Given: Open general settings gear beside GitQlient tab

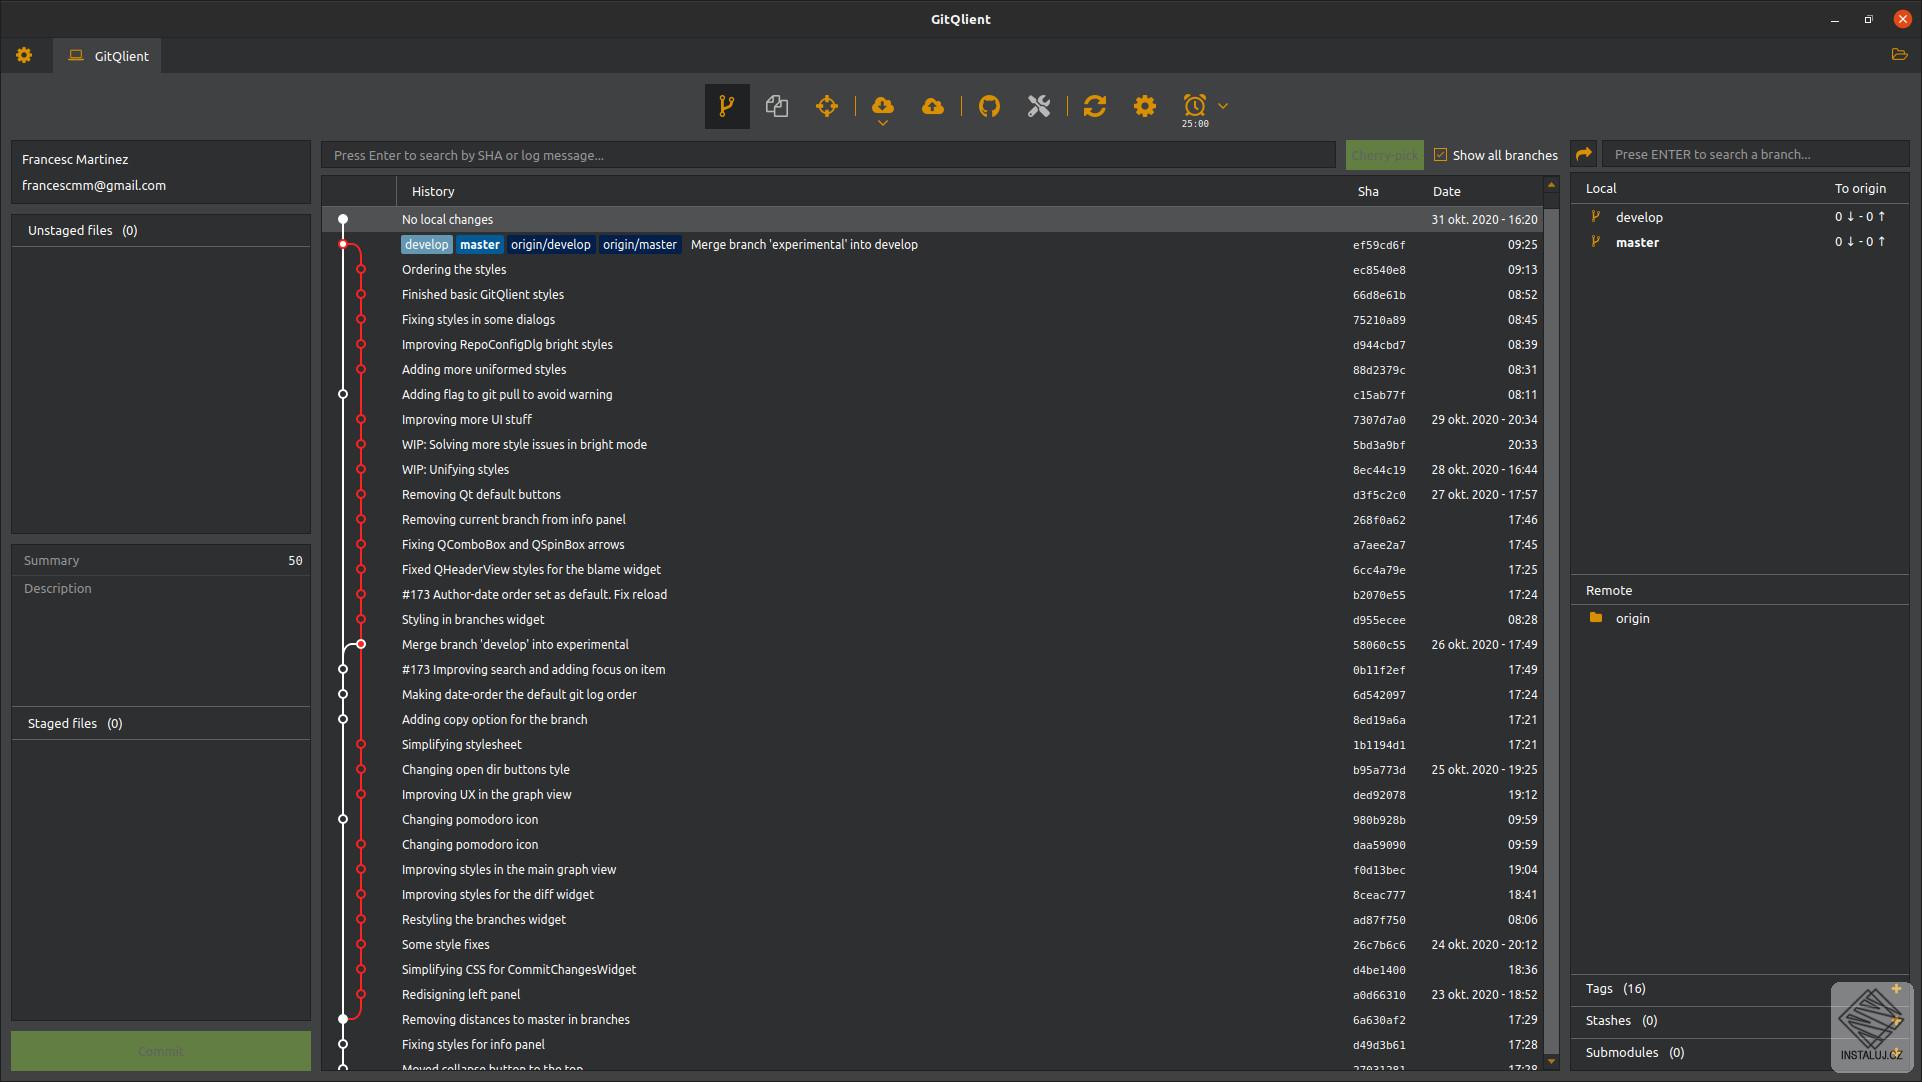Looking at the screenshot, I should pyautogui.click(x=24, y=56).
